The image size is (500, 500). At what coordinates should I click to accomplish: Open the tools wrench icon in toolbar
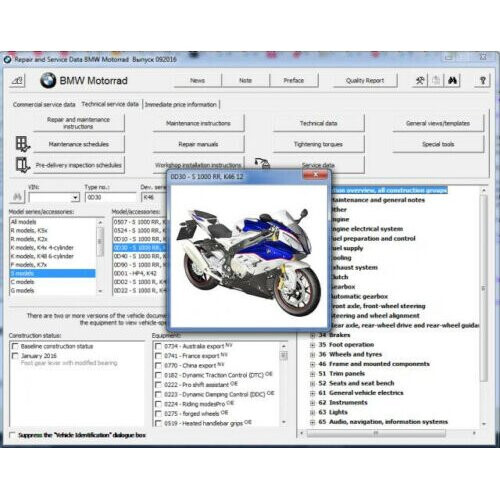(420, 80)
